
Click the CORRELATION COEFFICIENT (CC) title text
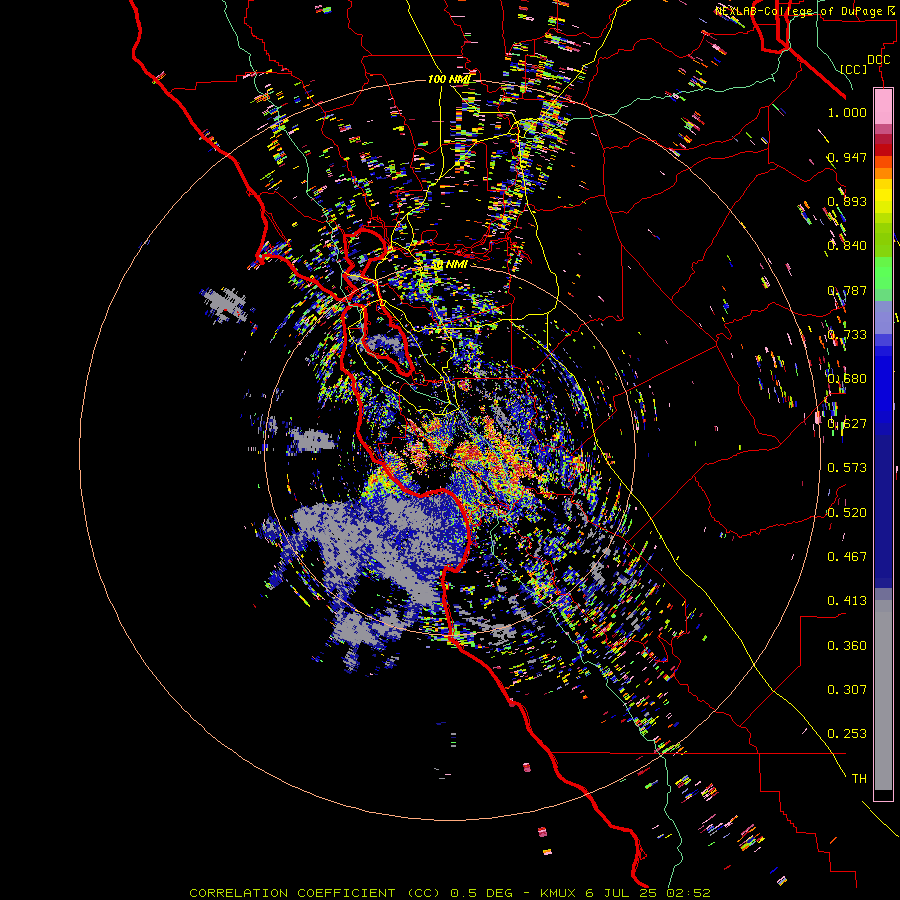point(315,893)
